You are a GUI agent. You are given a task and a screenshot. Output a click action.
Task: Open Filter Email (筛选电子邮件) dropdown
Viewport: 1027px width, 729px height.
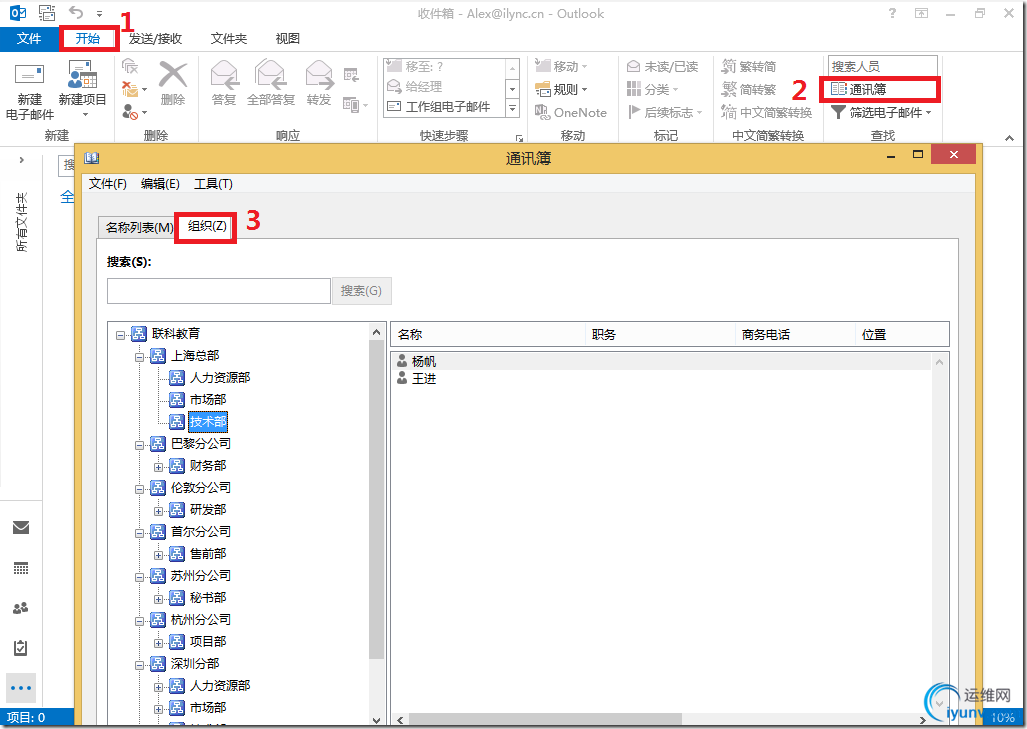click(881, 113)
